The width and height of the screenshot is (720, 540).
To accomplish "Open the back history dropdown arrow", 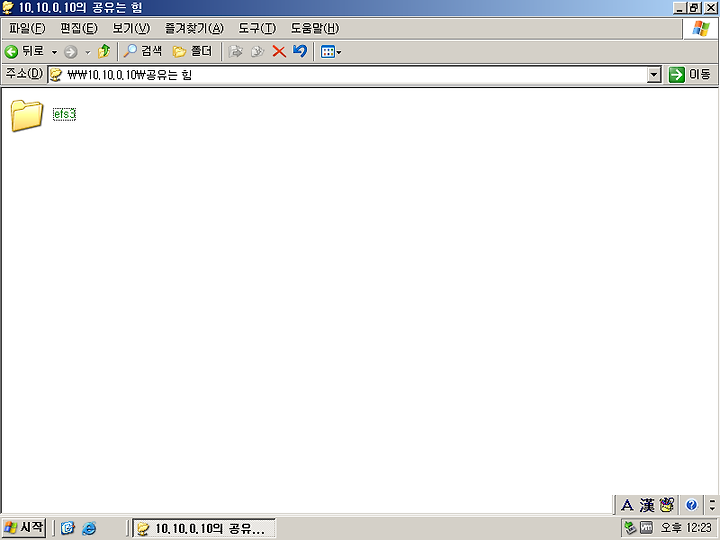I will 54,52.
